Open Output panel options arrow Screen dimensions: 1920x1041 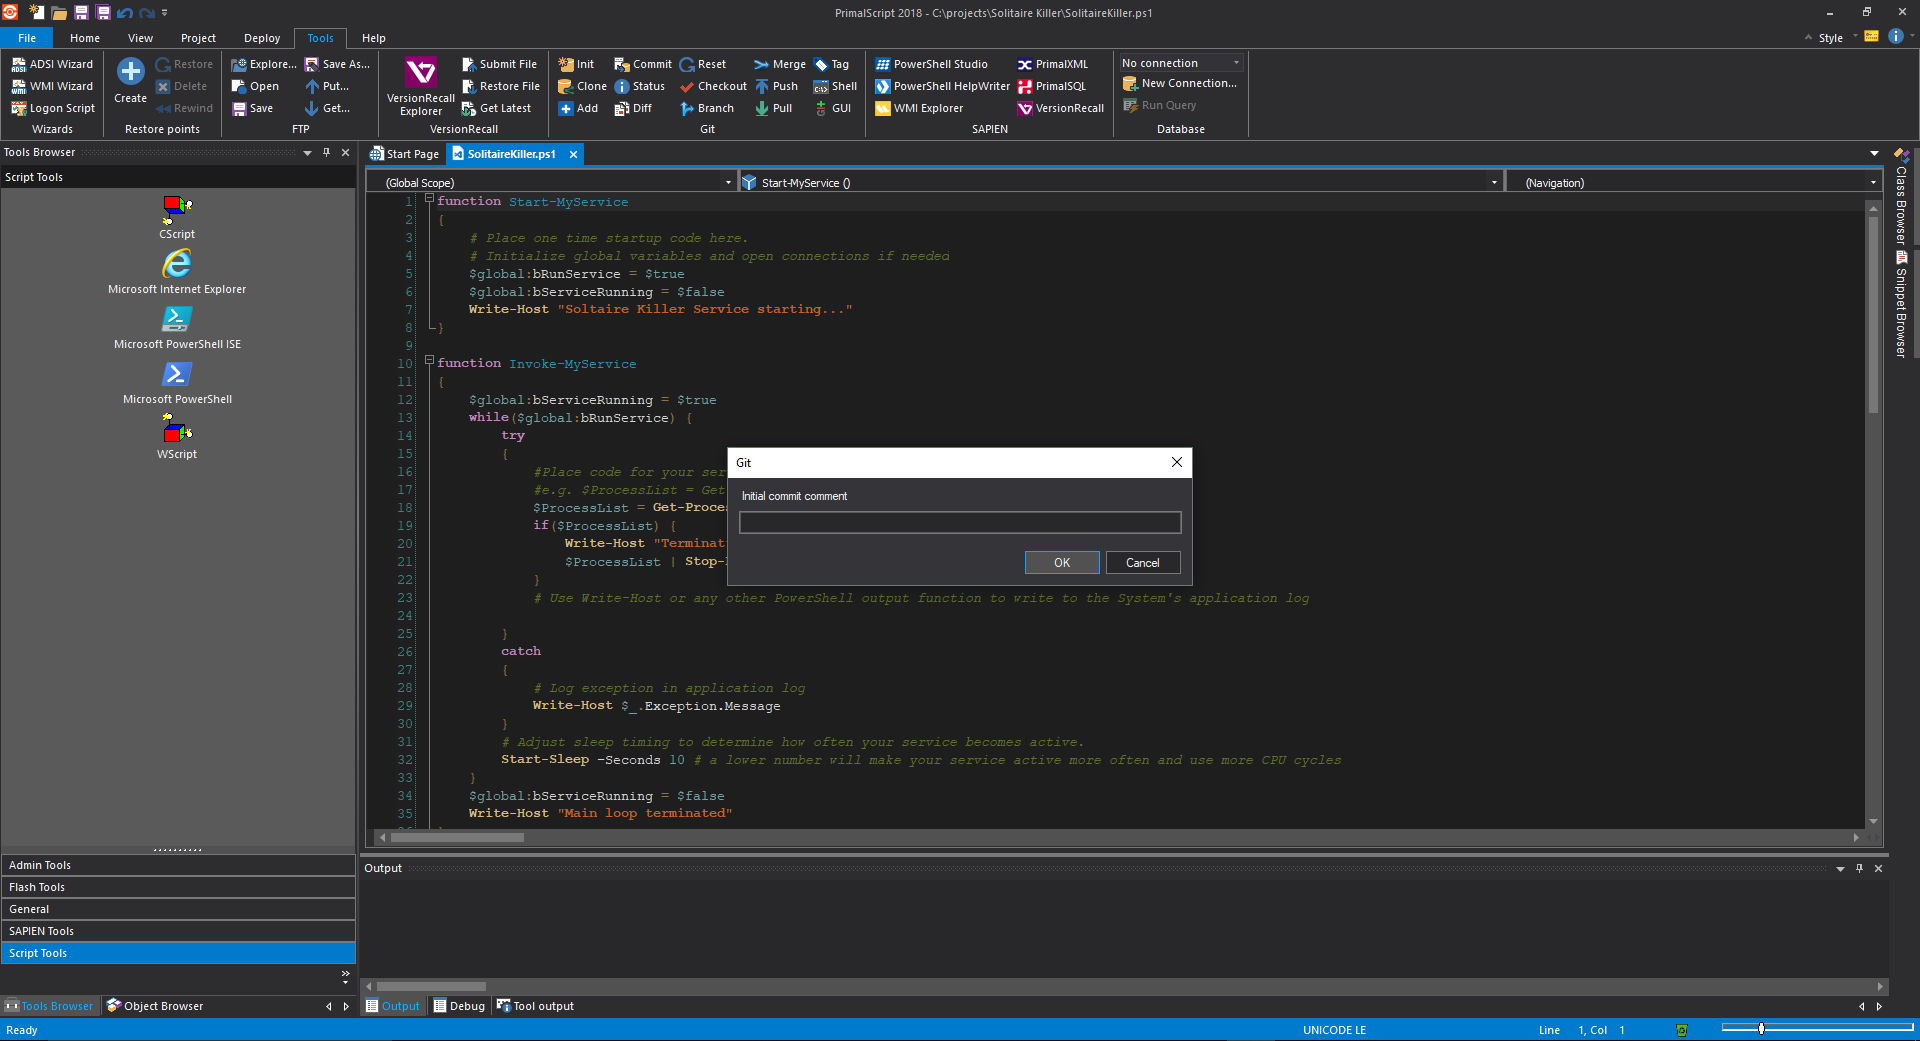1840,868
